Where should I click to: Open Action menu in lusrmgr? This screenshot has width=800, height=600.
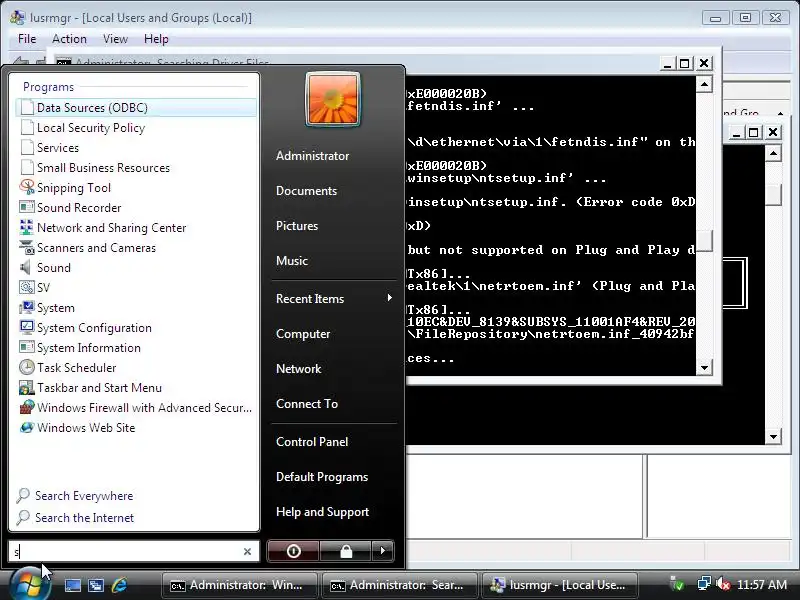69,39
